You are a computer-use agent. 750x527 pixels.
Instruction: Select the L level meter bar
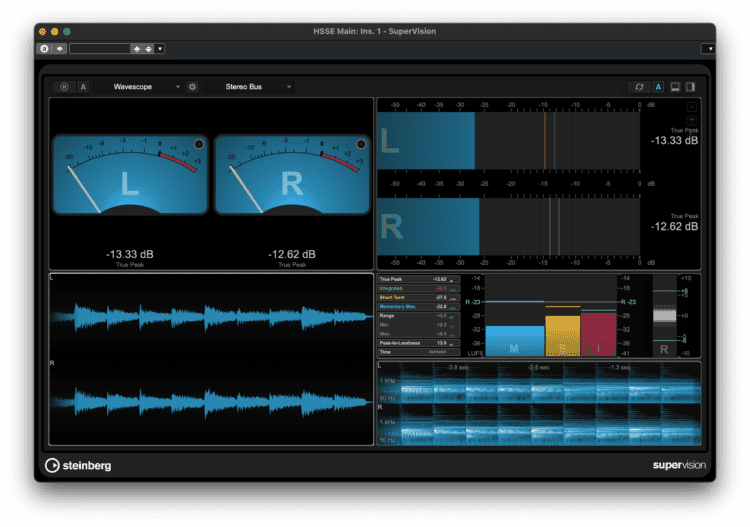[x=508, y=141]
